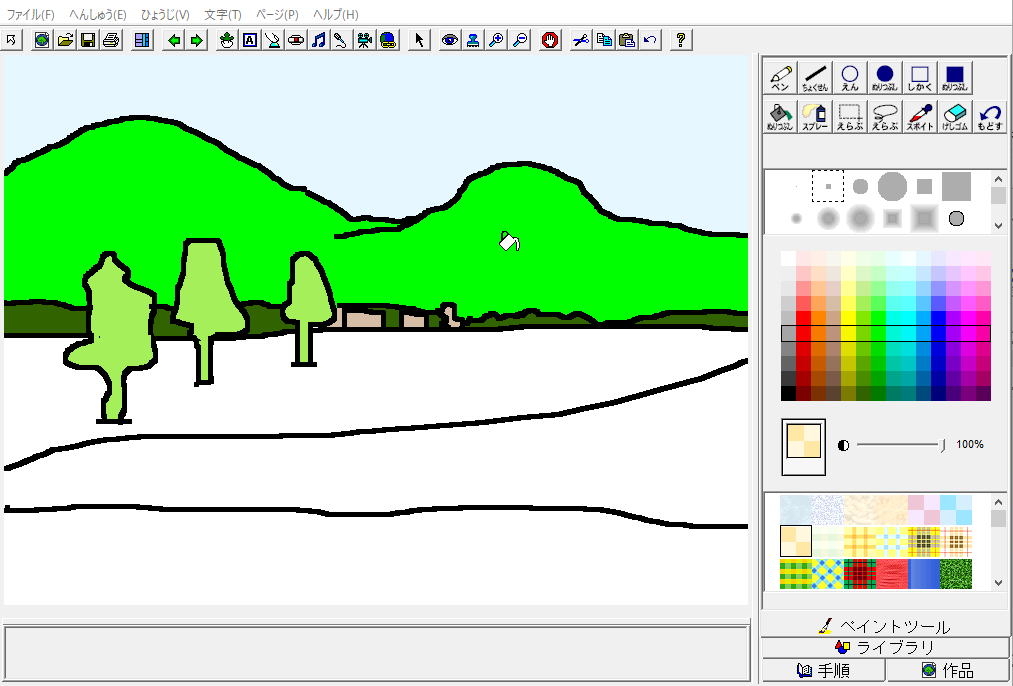
Task: Click the music note icon in toolbar
Action: tap(318, 40)
